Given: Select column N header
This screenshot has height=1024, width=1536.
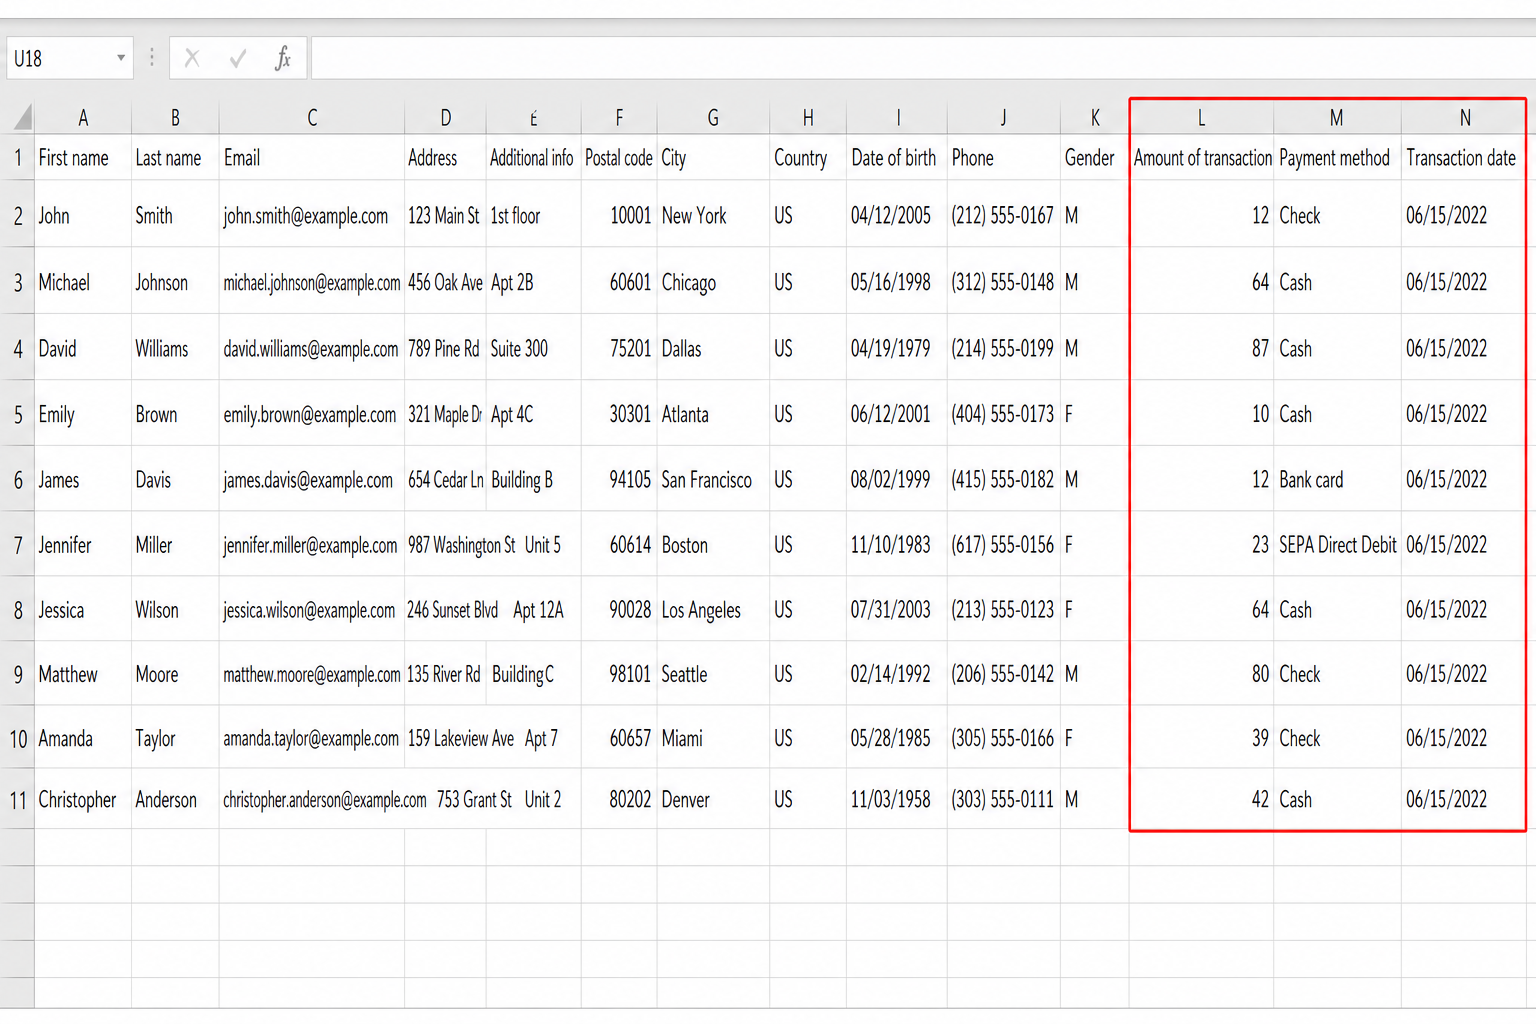Looking at the screenshot, I should (x=1464, y=118).
